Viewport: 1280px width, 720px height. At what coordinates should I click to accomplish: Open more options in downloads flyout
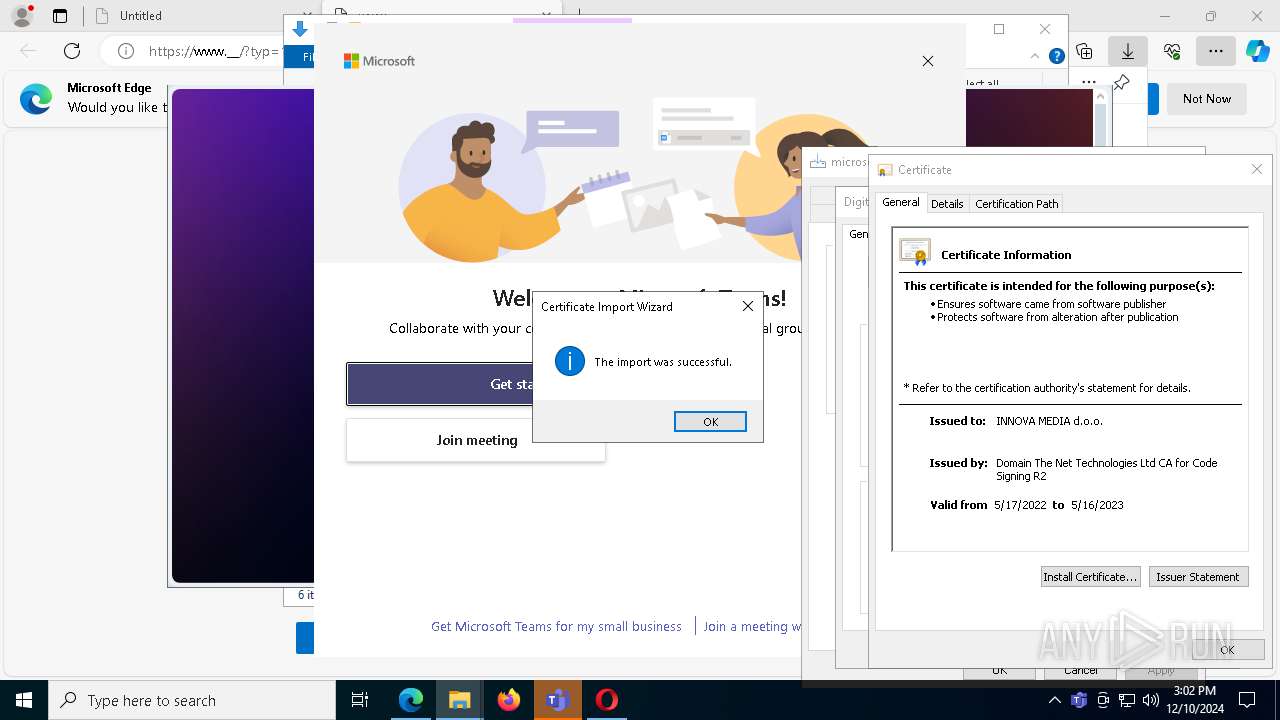click(x=1089, y=82)
